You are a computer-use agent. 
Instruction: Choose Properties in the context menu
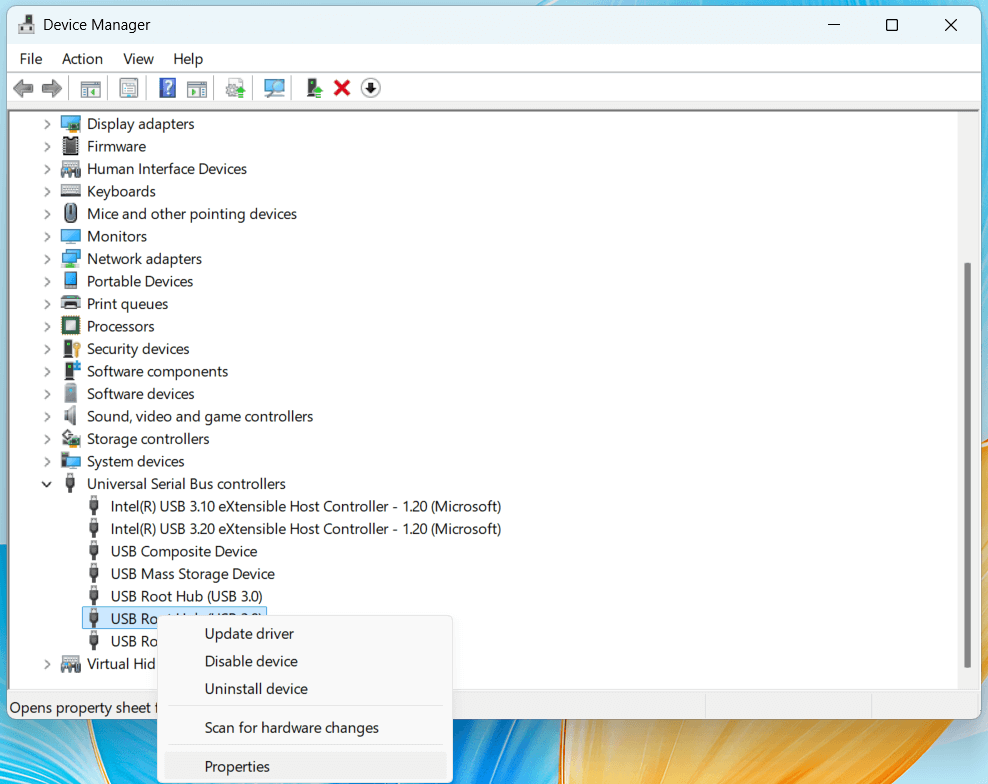237,766
